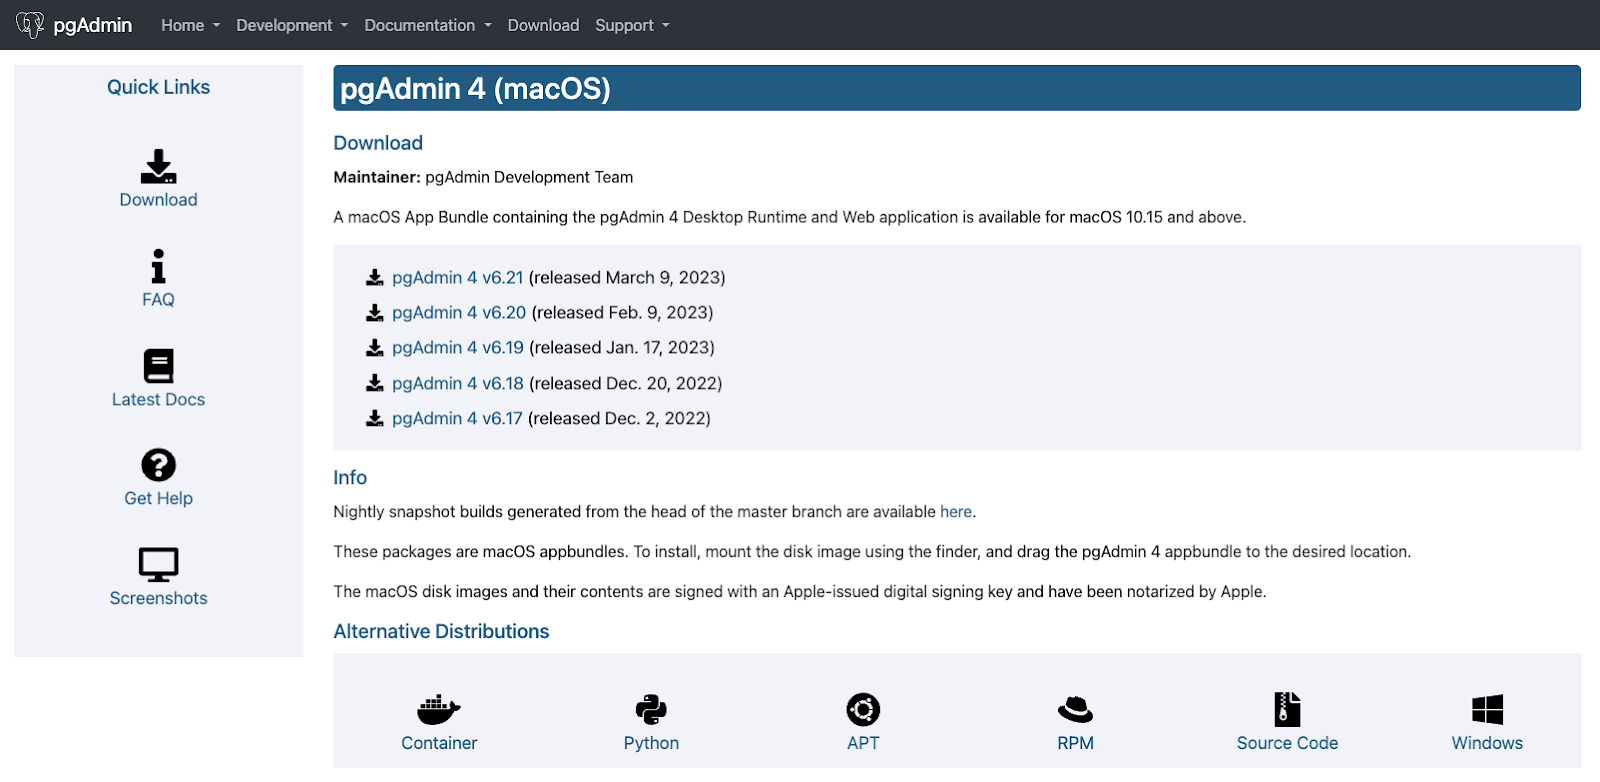
Task: Open the Download page from navbar
Action: tap(543, 25)
